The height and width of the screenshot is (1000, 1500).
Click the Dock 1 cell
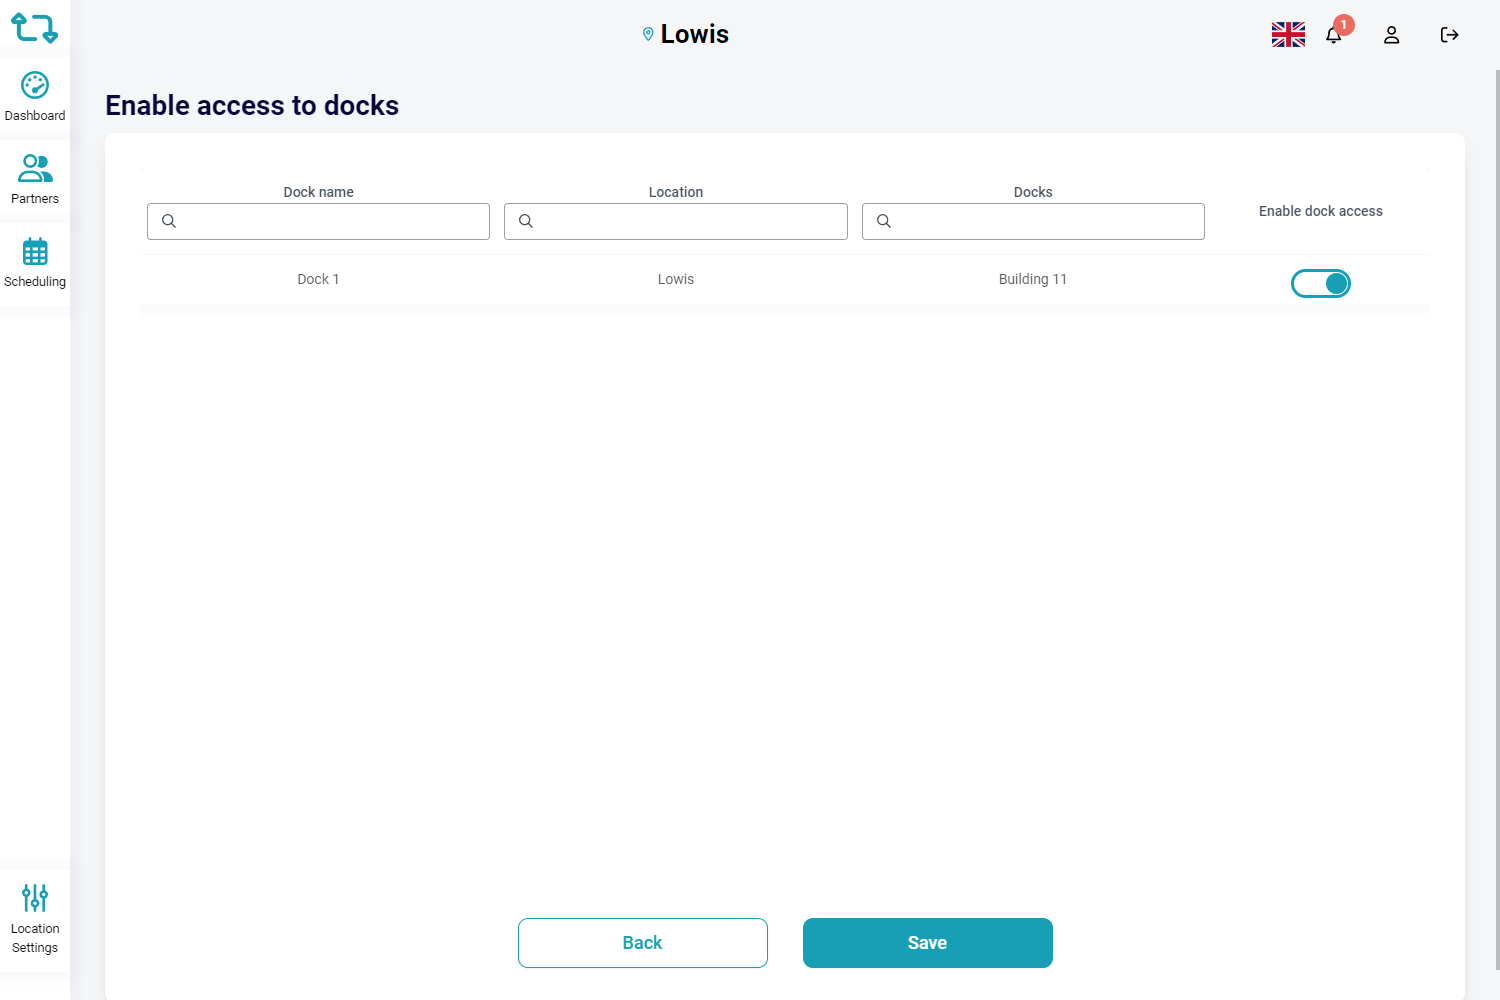[318, 279]
